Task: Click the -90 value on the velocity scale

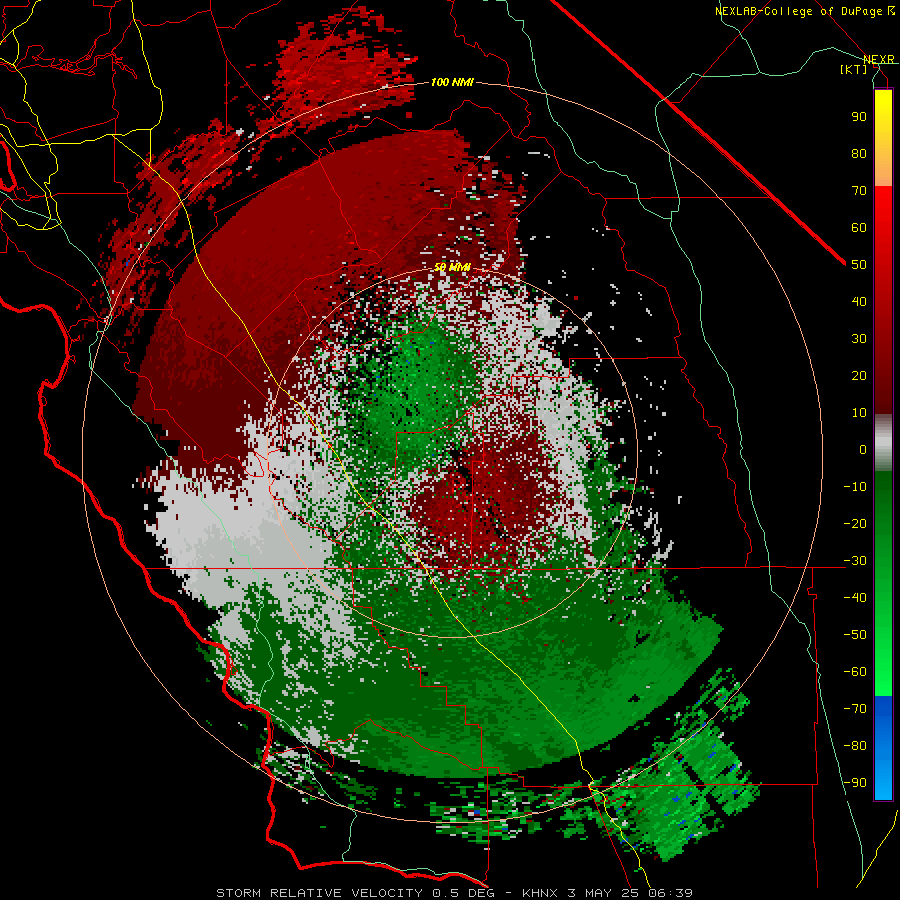Action: (x=855, y=783)
